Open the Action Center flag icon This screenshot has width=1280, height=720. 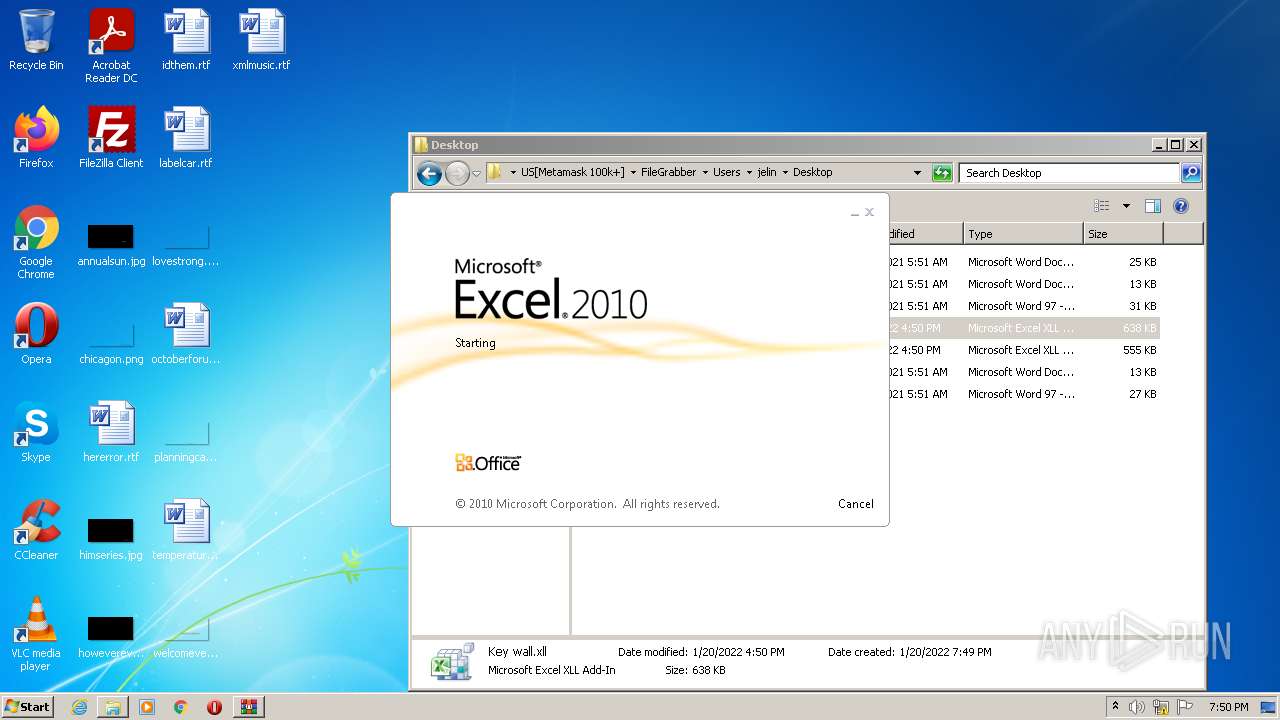tap(1184, 707)
